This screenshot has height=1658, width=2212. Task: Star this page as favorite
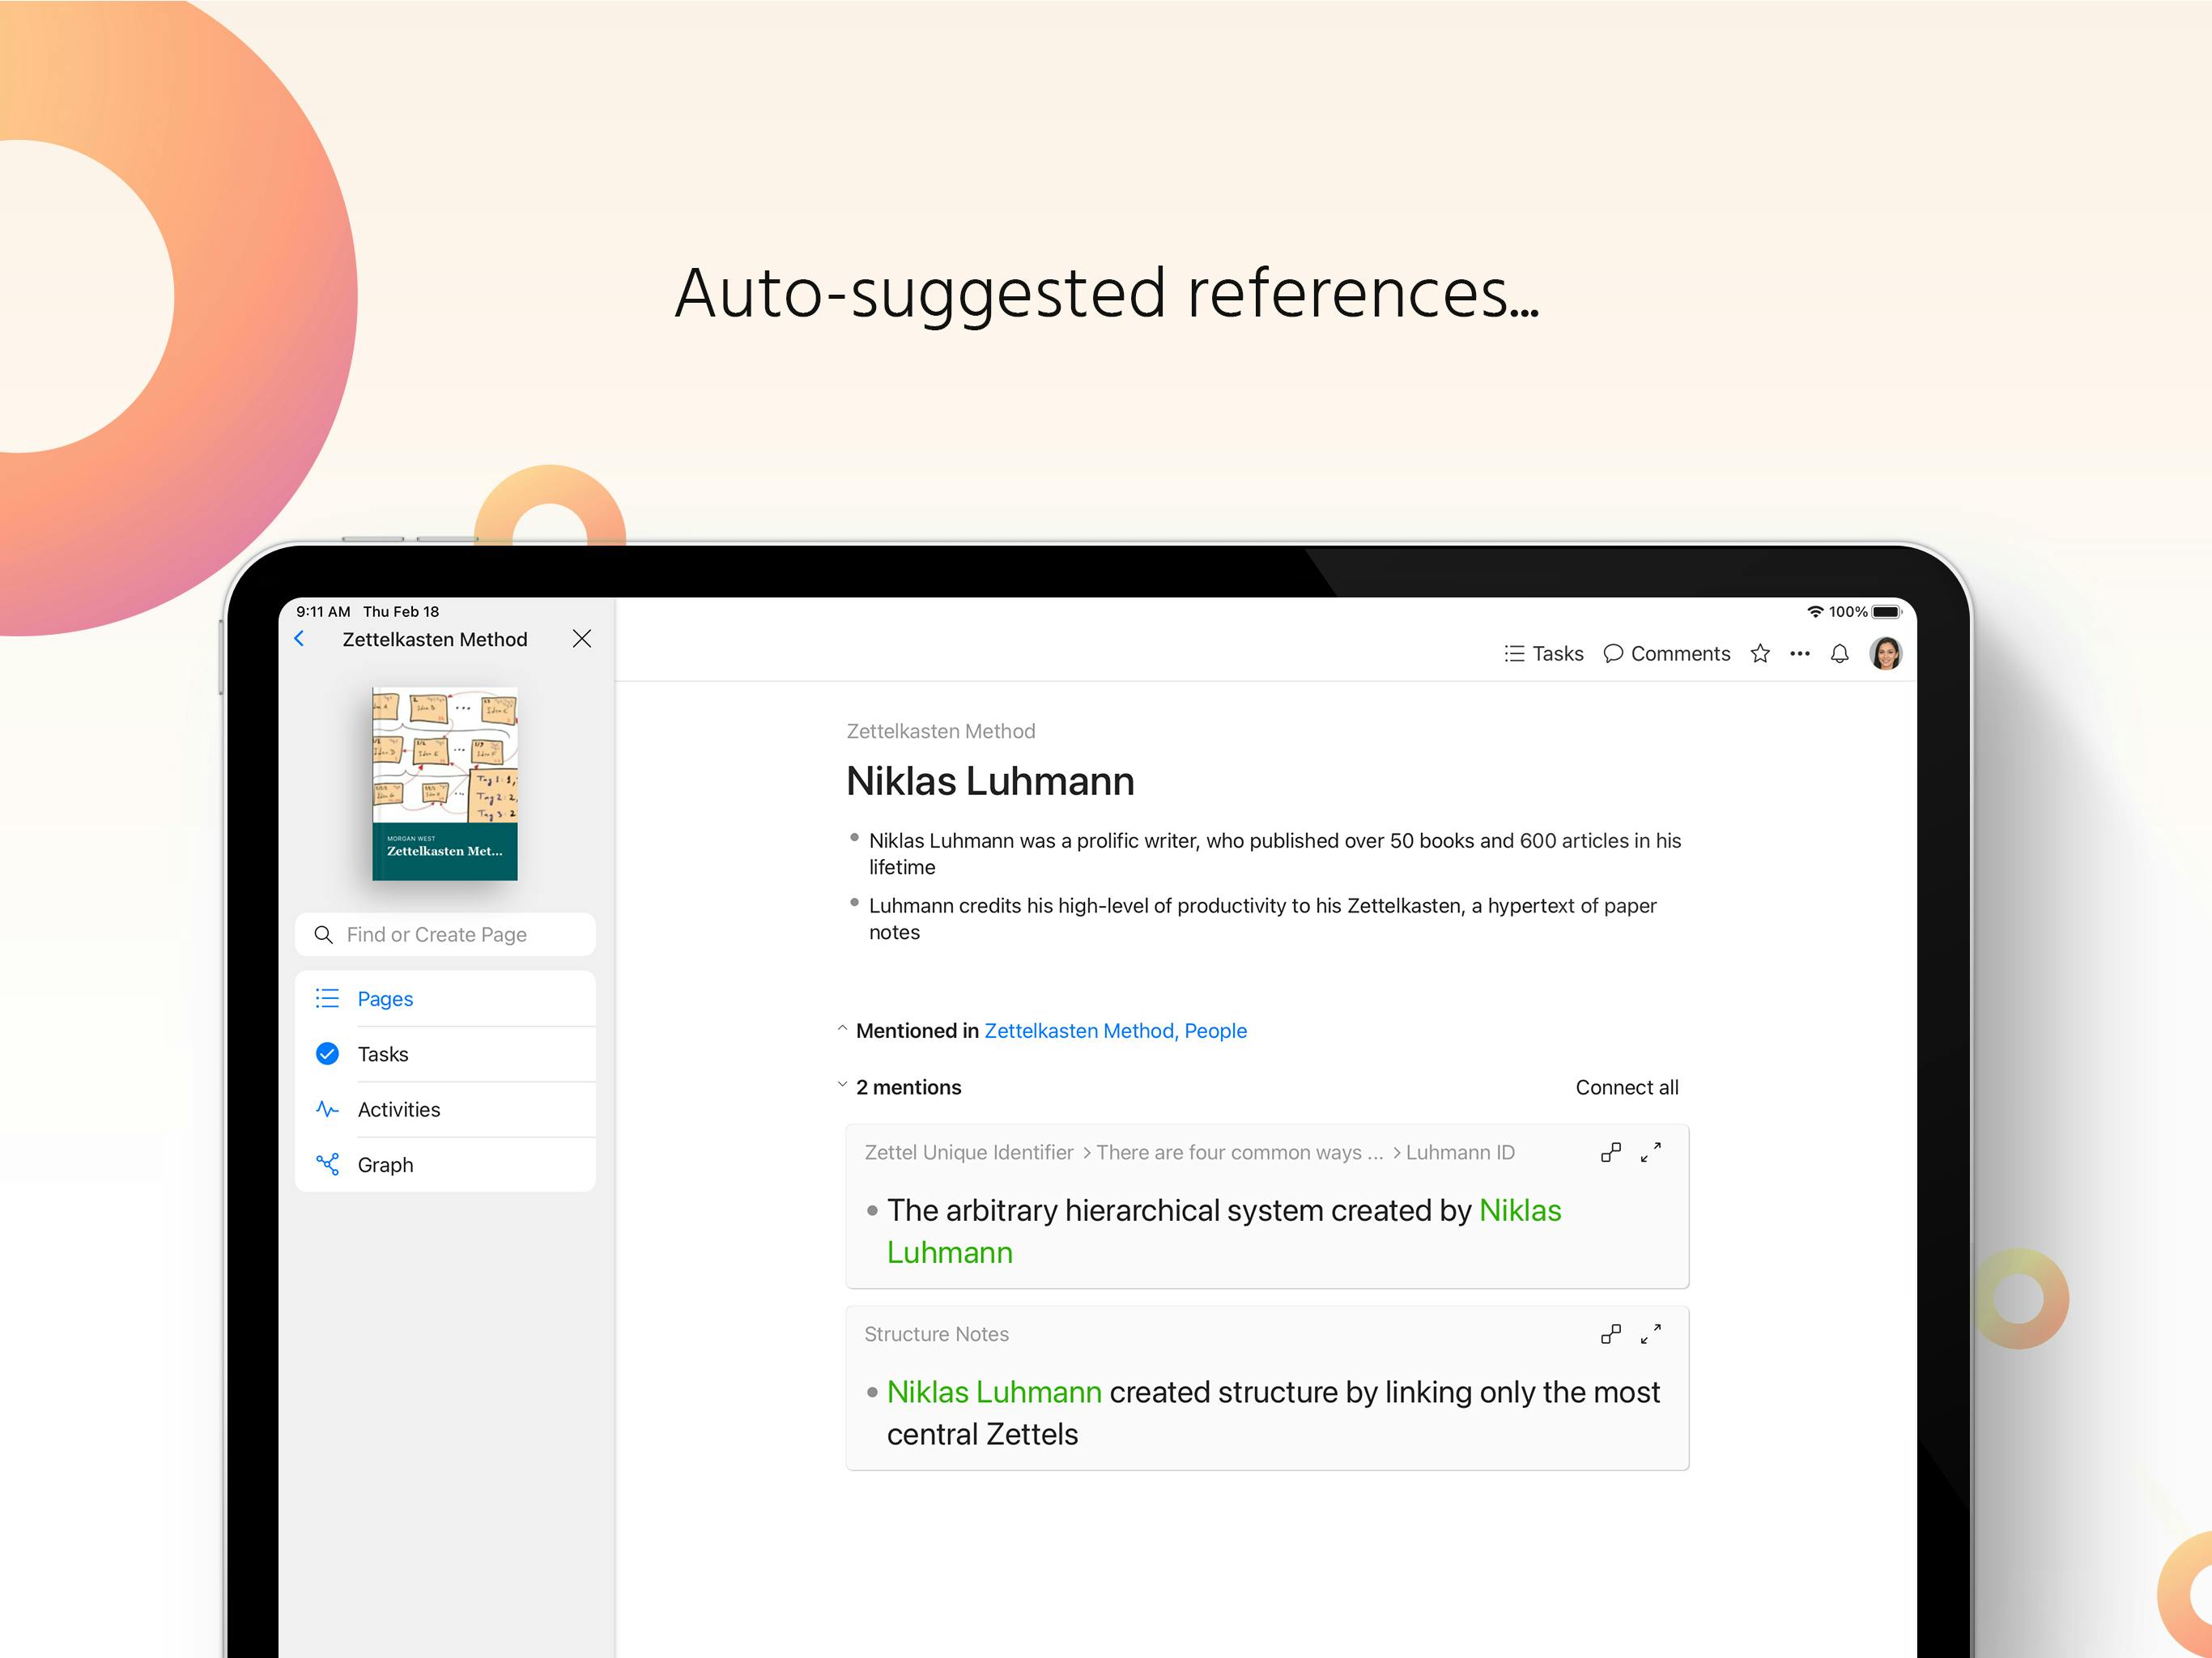click(x=1760, y=654)
